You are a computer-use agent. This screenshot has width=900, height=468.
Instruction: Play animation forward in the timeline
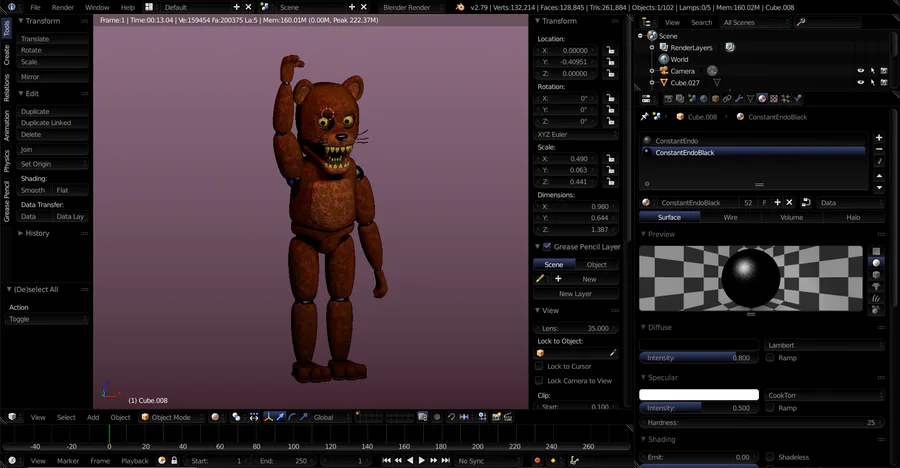point(422,461)
